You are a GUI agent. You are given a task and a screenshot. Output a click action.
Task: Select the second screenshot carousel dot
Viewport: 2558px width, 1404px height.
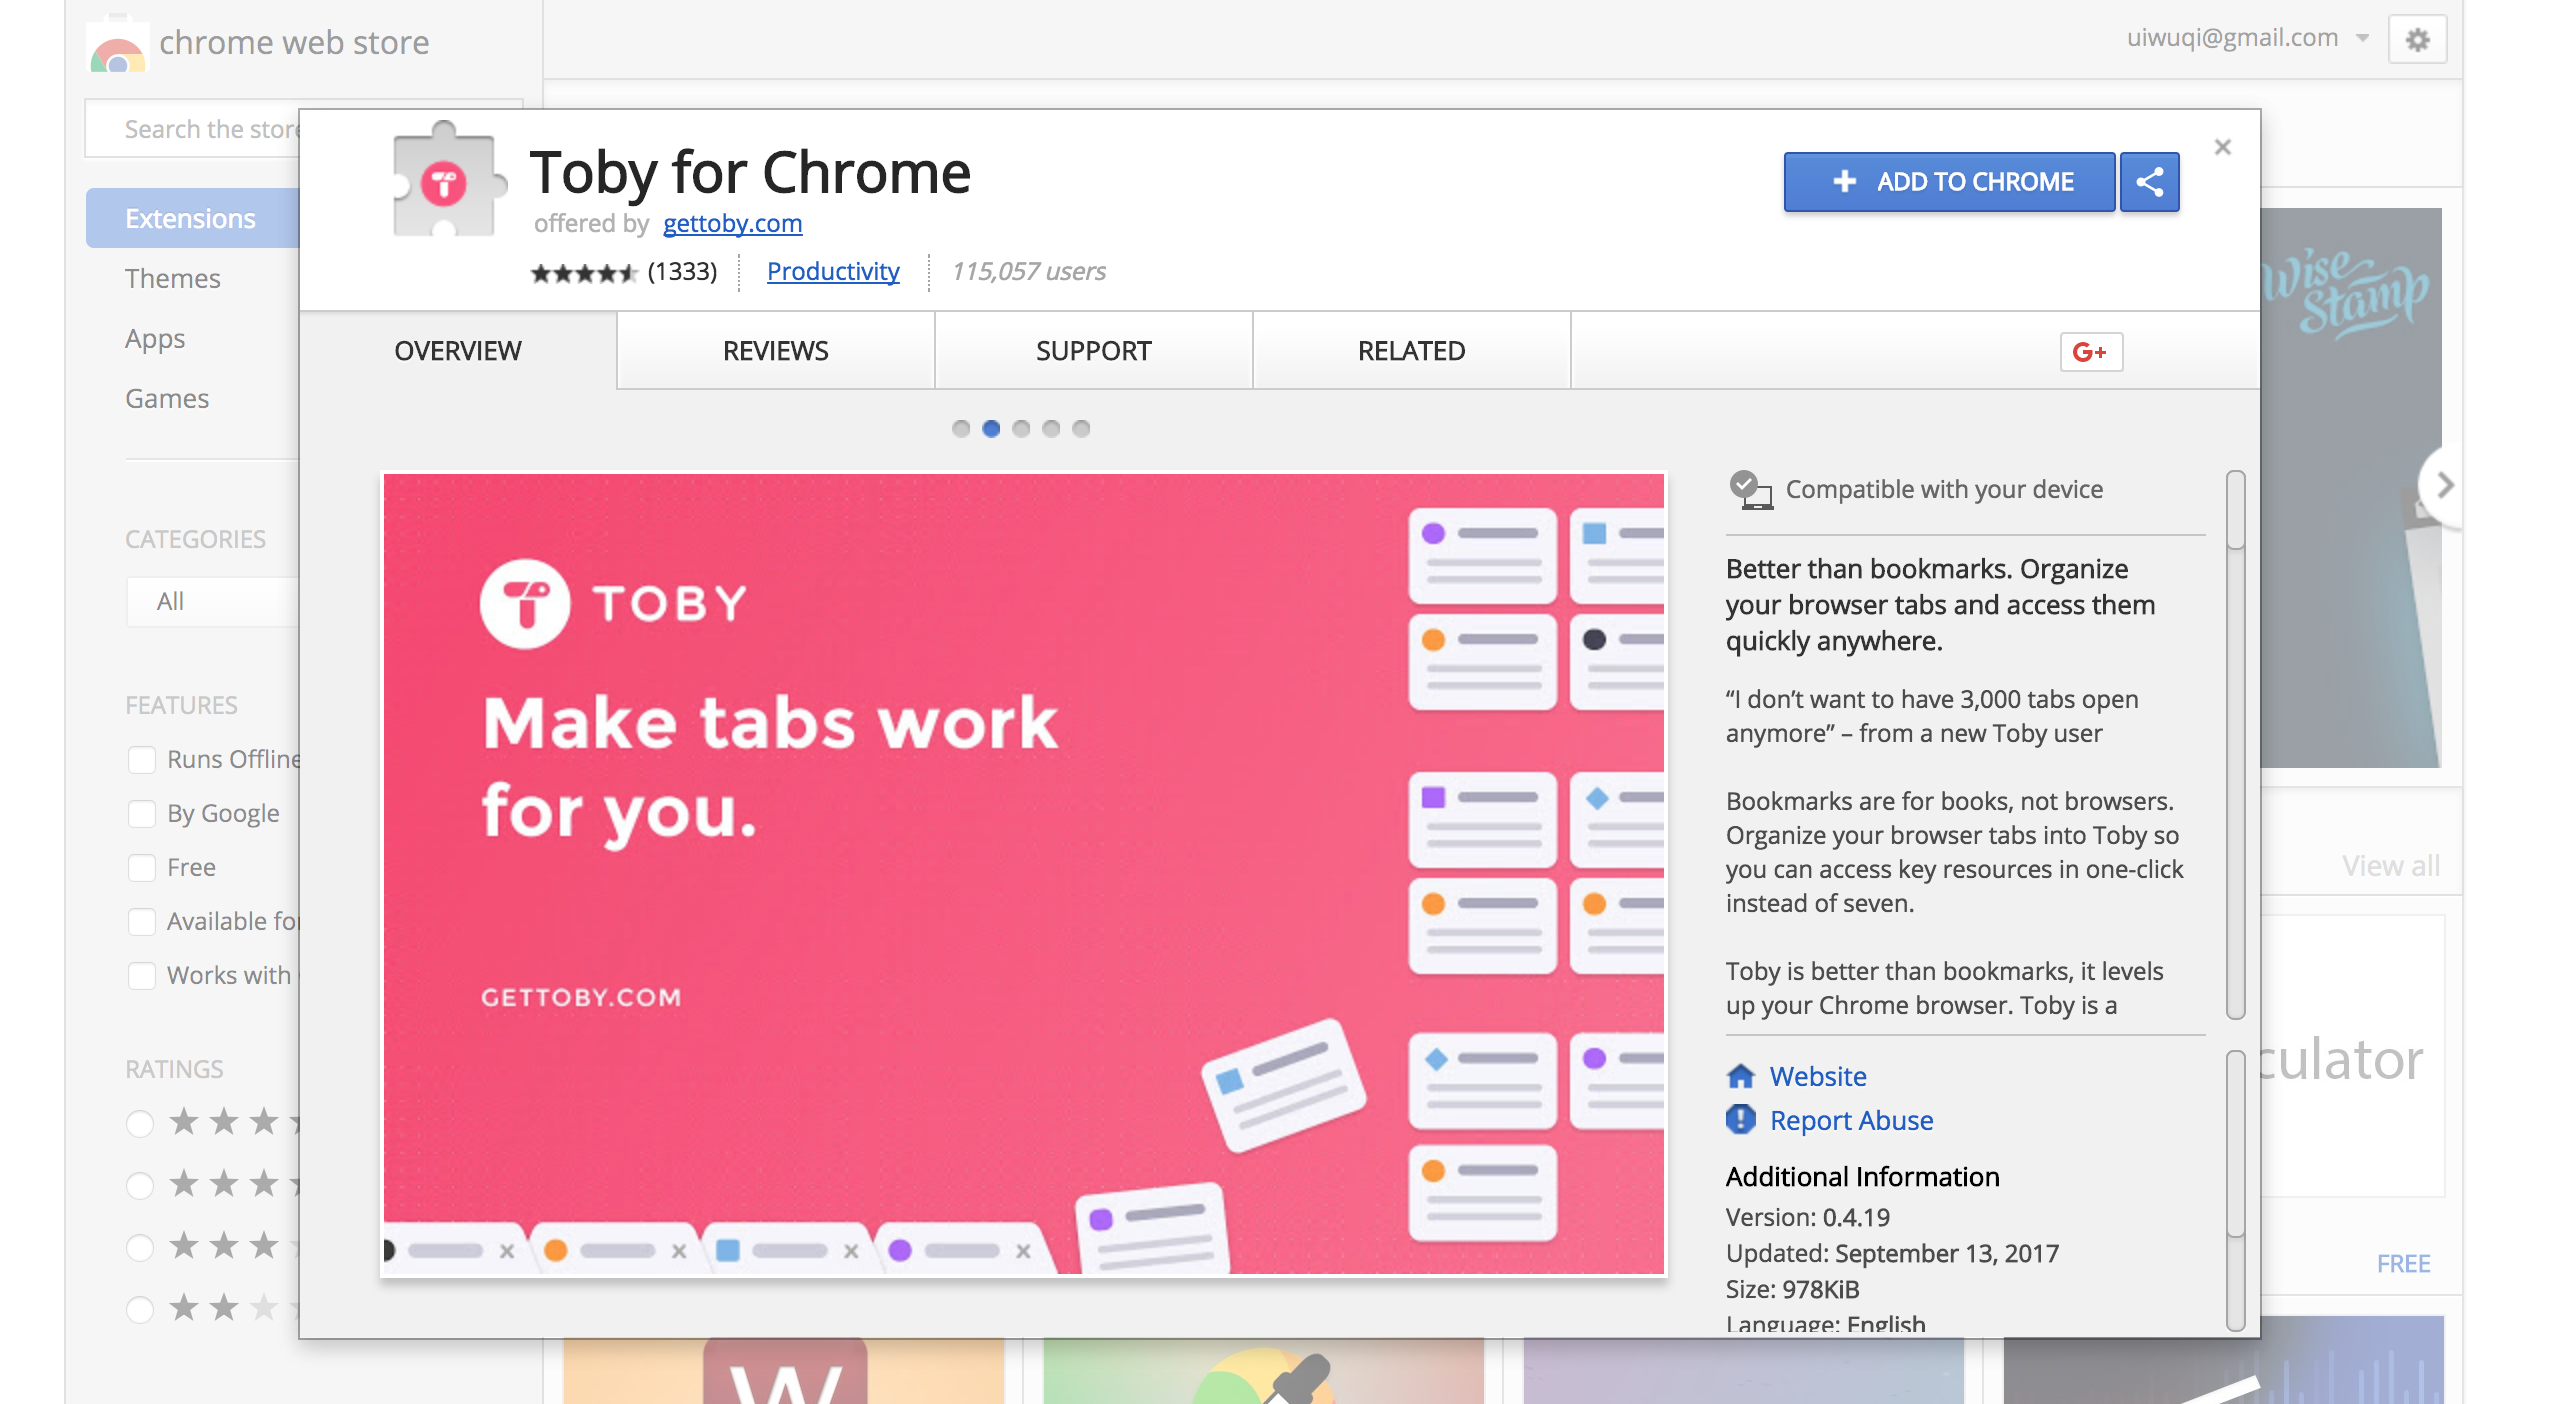(991, 429)
